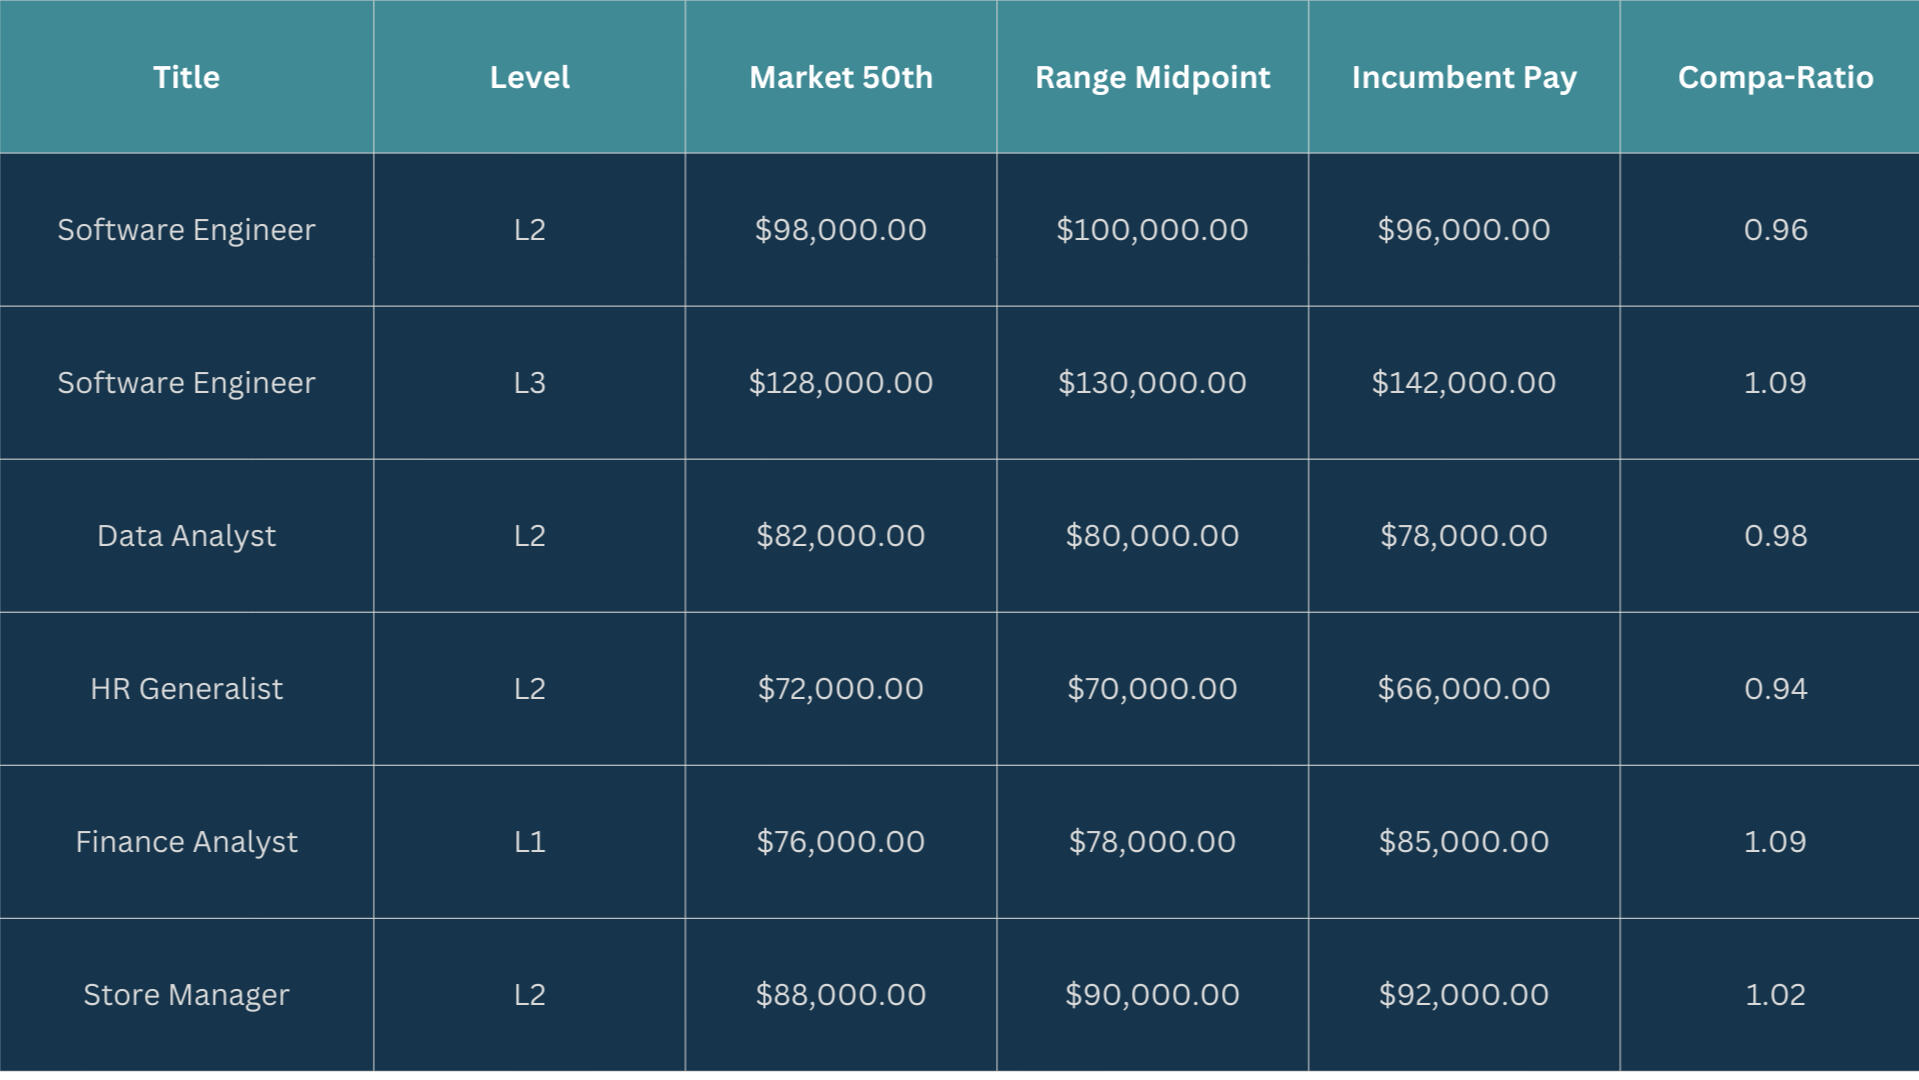Select the L3 level cell
Screen dimensions: 1919x1080
coord(529,383)
